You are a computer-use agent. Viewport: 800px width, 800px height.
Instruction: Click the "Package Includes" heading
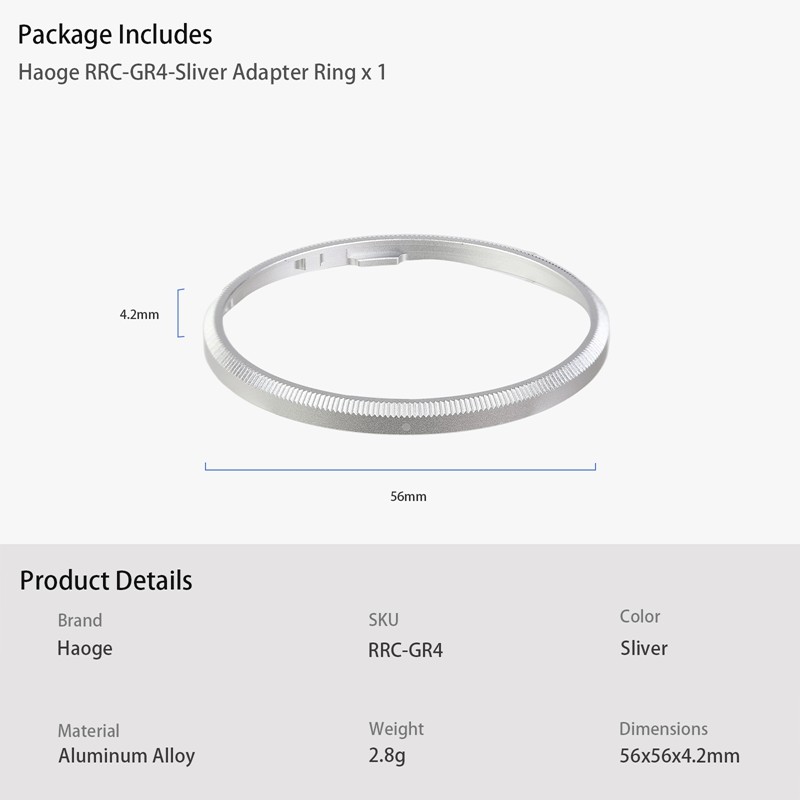pos(115,35)
